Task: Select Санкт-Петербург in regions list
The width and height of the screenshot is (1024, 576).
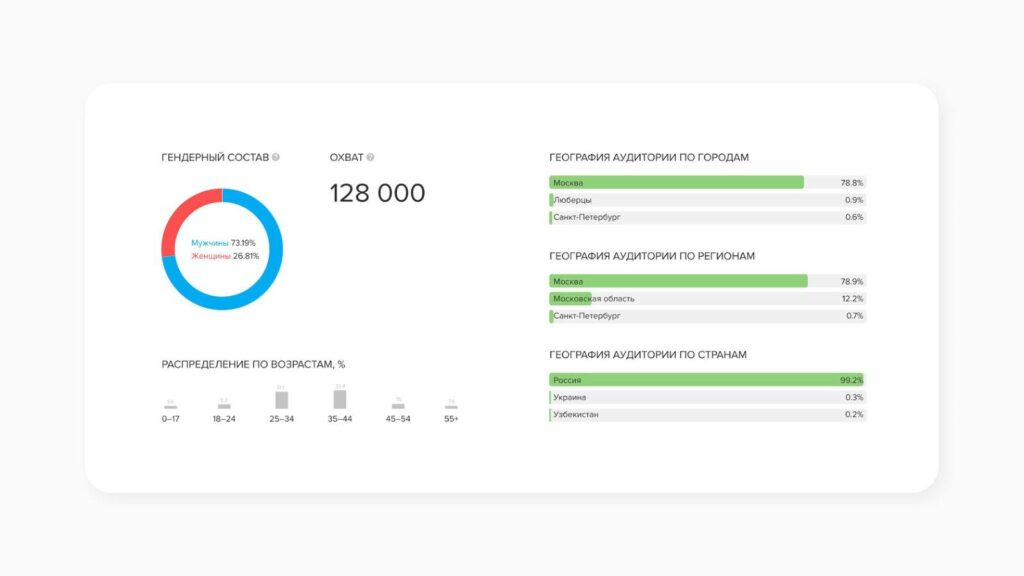Action: 707,315
